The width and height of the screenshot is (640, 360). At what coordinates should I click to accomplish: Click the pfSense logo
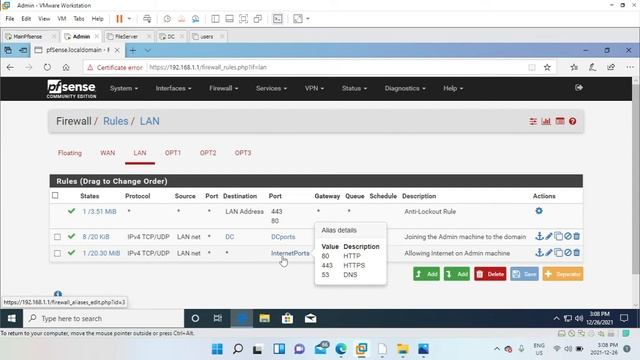click(x=71, y=89)
